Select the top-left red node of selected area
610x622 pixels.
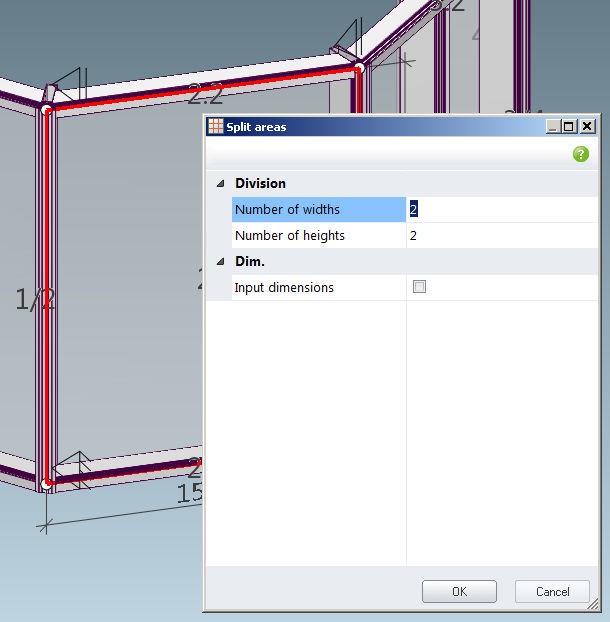click(46, 108)
